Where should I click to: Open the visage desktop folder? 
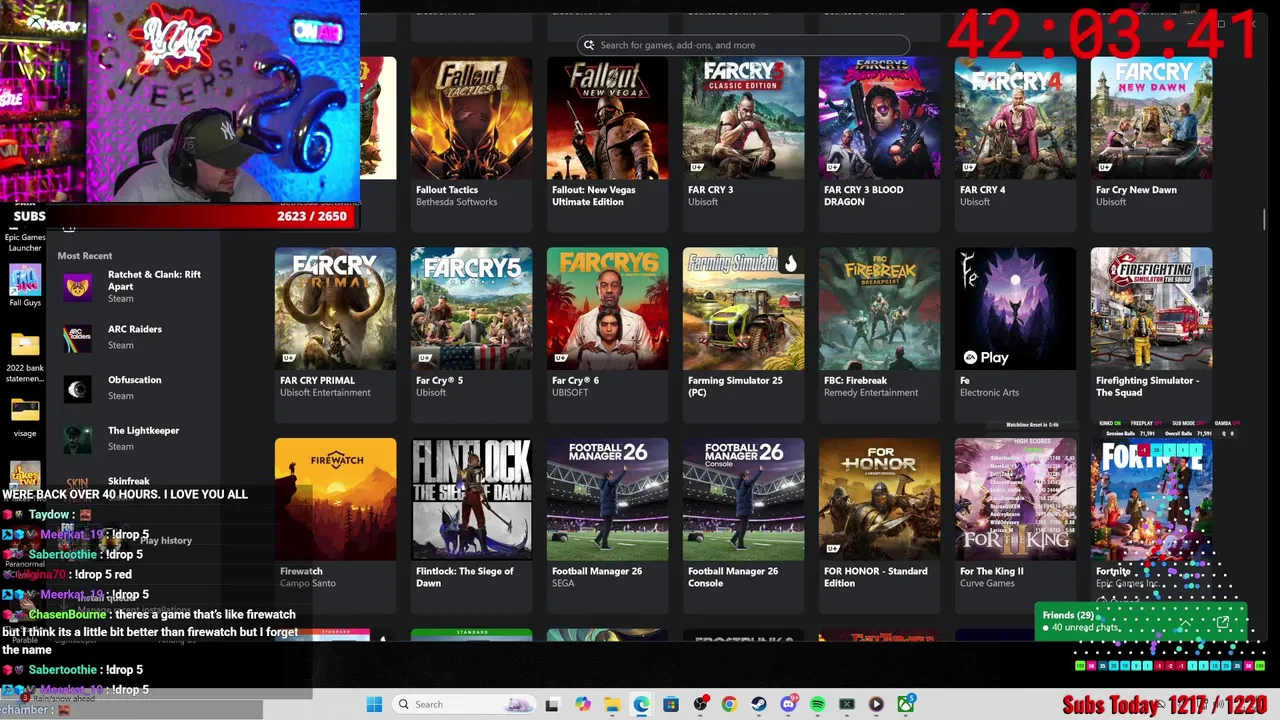[x=25, y=418]
